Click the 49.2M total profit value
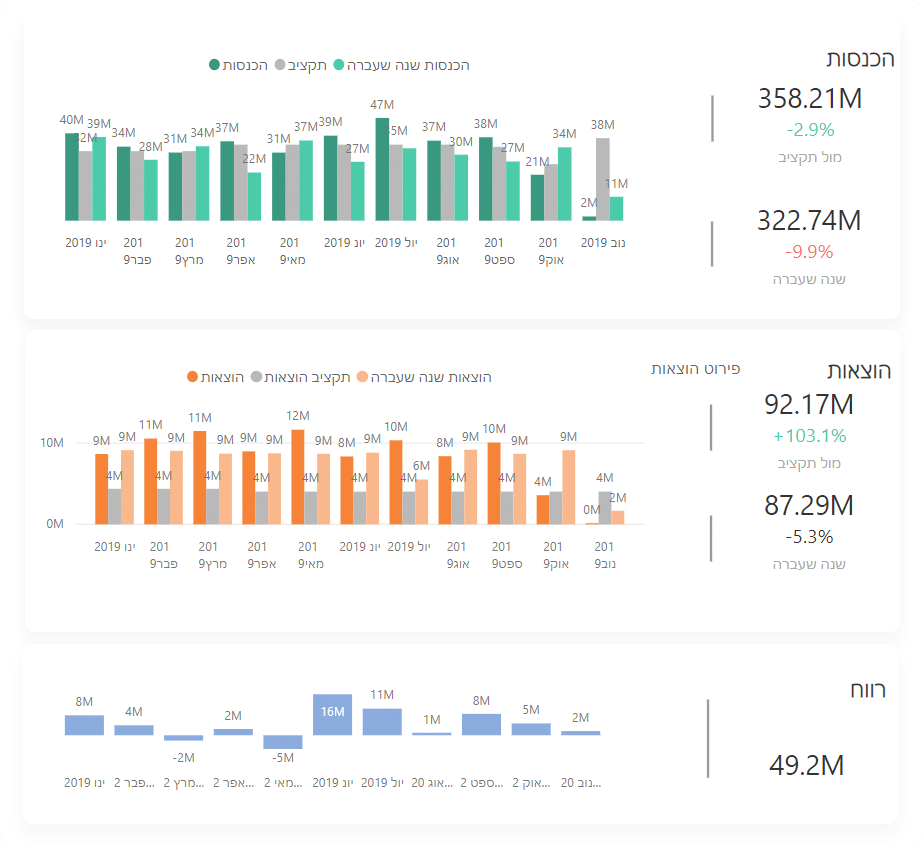 [806, 766]
